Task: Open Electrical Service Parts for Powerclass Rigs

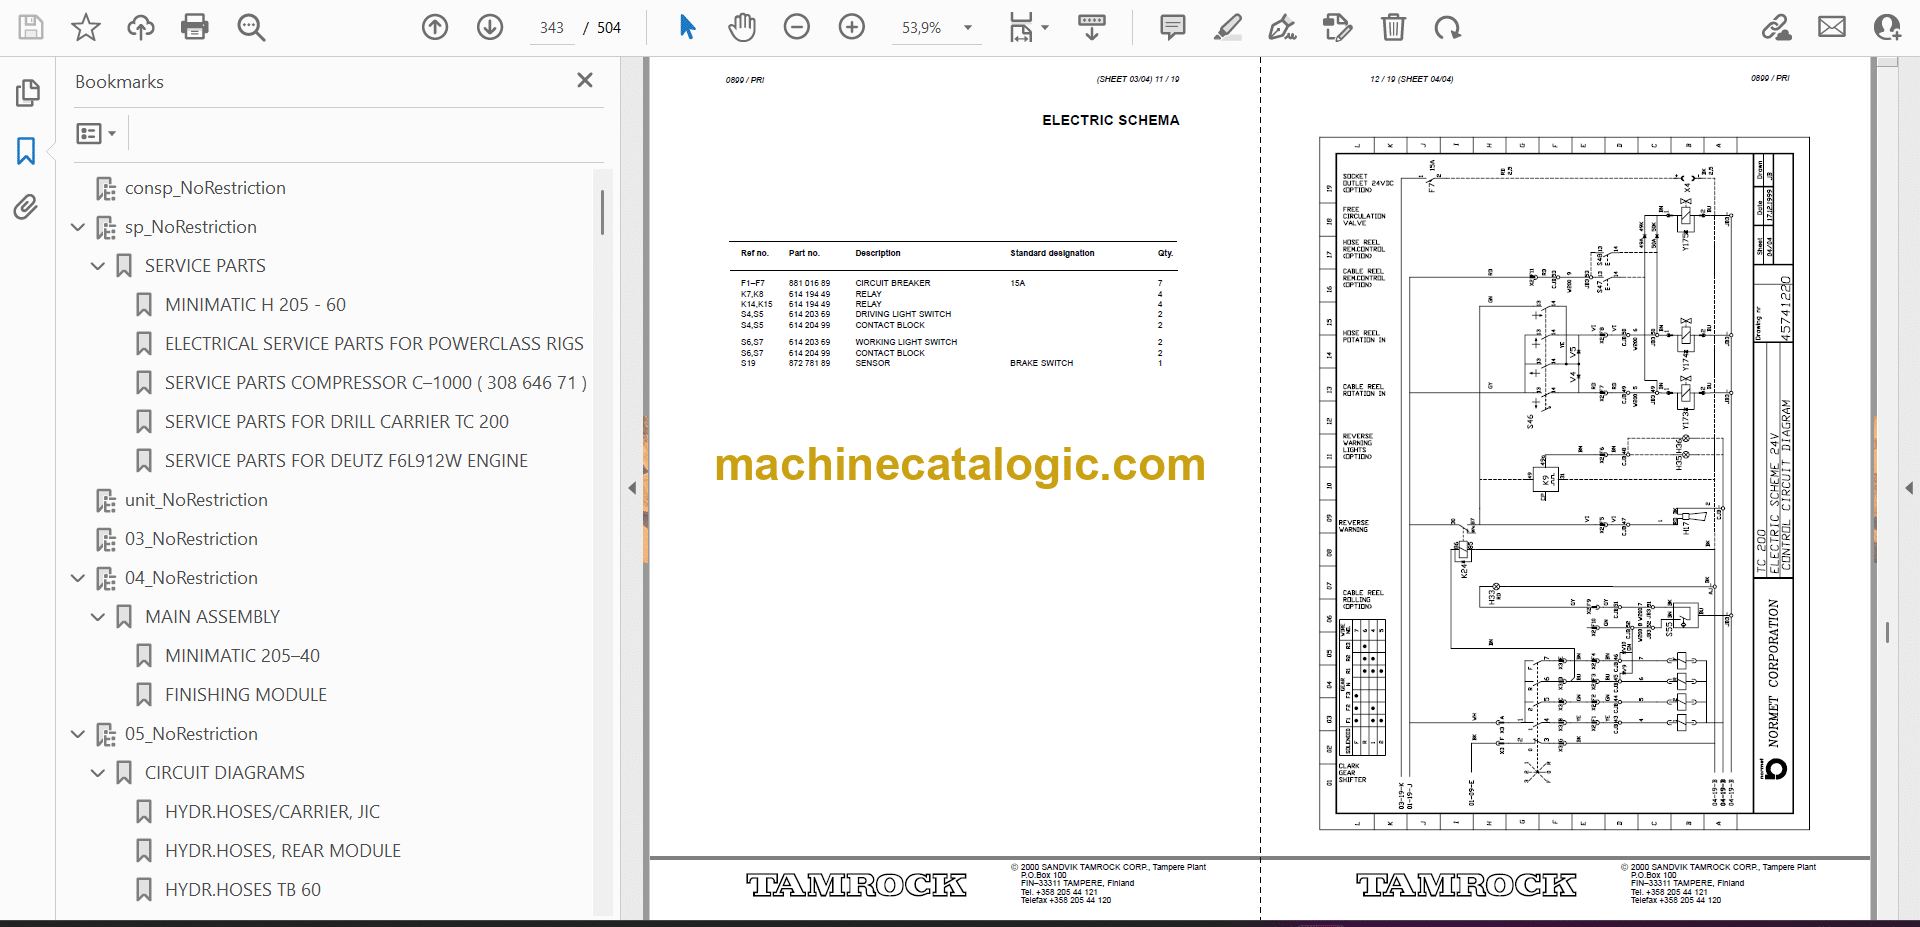Action: click(x=374, y=344)
